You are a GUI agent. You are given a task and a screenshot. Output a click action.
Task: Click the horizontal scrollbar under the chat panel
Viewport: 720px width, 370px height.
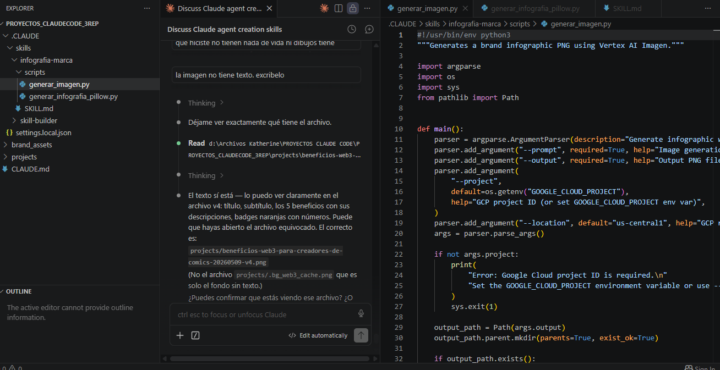(270, 359)
